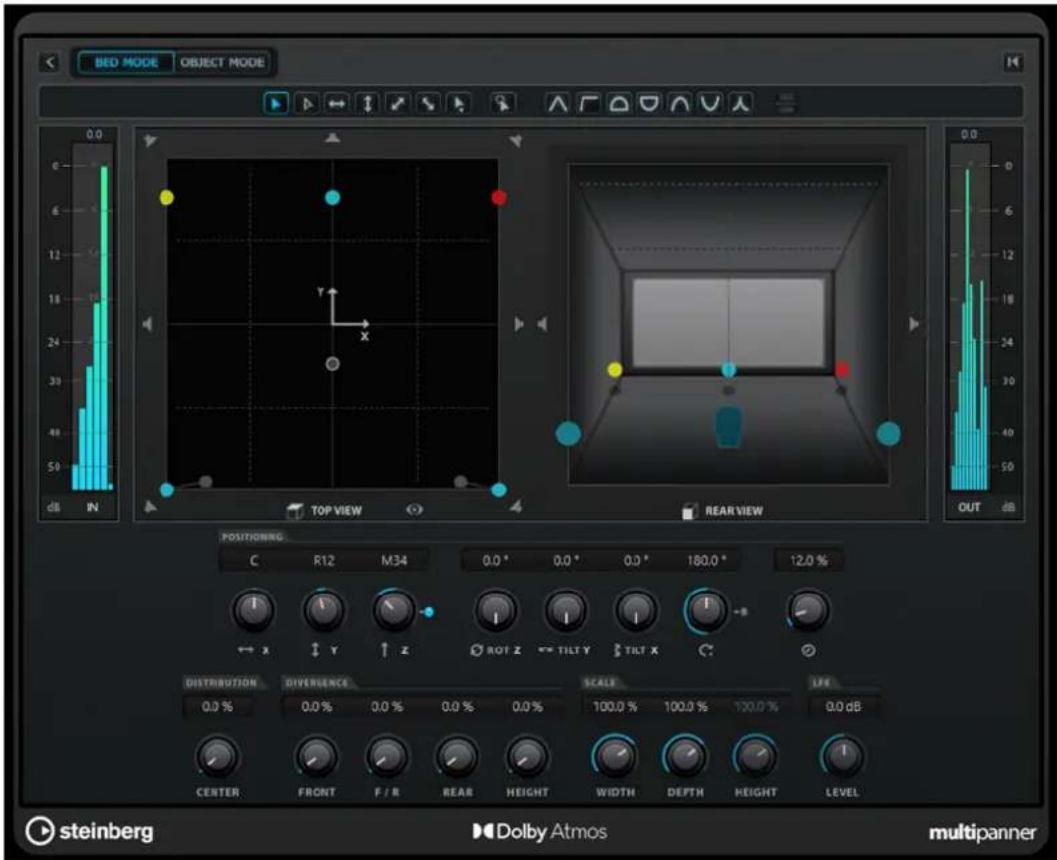Viewport: 1057px width, 860px height.
Task: Click right arrow of the rear view
Action: [914, 324]
